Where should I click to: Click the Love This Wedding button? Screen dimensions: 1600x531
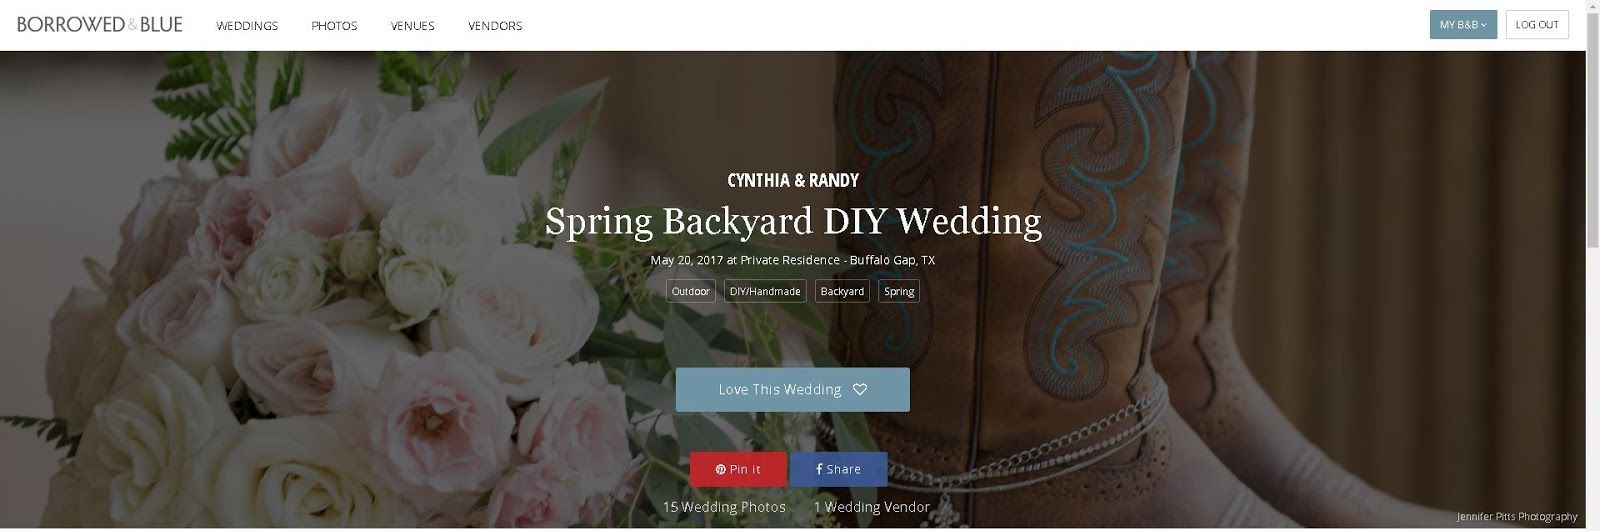pyautogui.click(x=793, y=390)
